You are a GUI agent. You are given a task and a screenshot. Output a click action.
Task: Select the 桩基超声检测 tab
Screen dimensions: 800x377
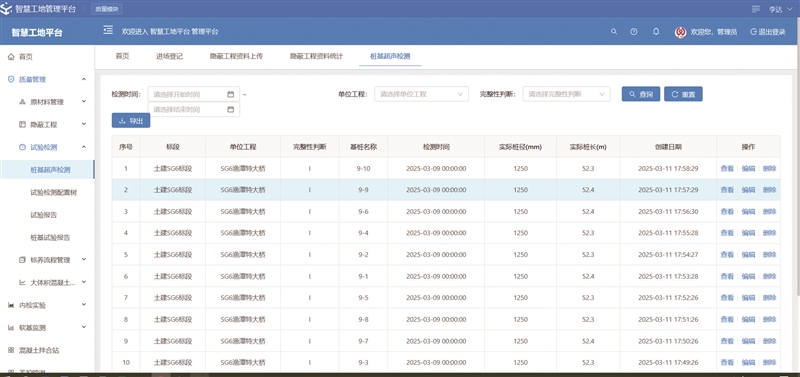coord(390,56)
